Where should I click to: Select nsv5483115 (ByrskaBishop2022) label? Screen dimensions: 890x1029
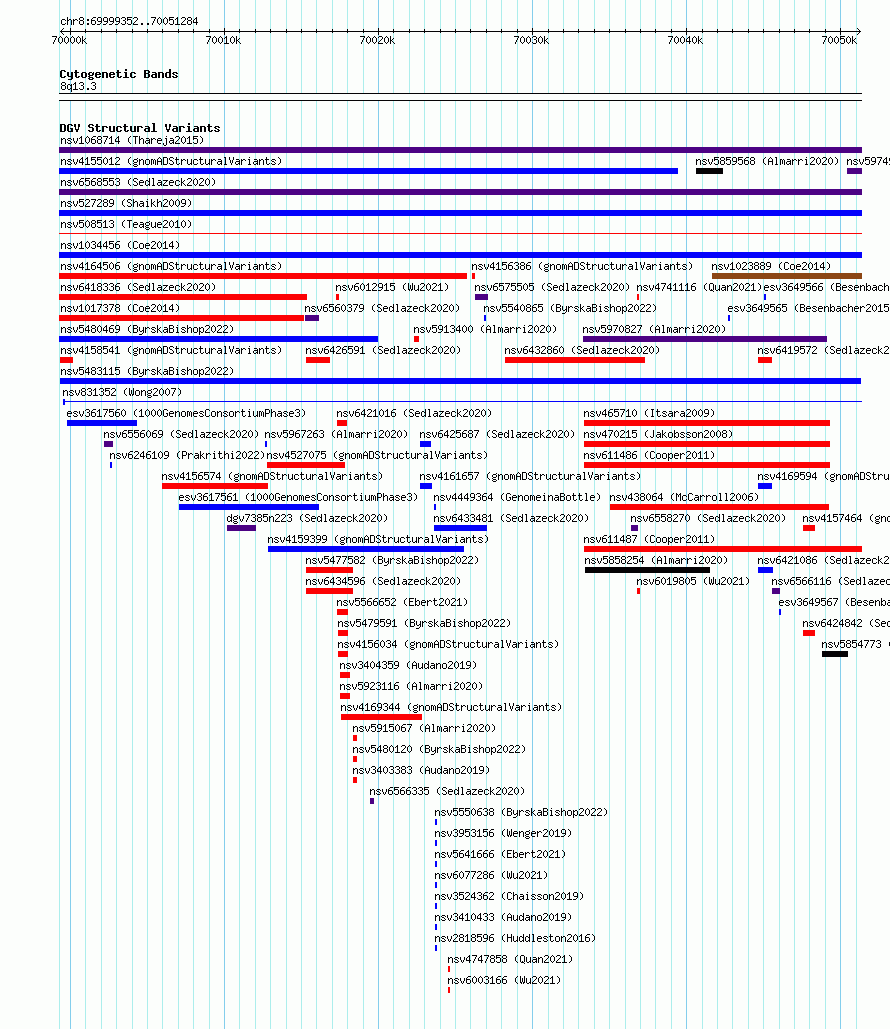(x=147, y=371)
